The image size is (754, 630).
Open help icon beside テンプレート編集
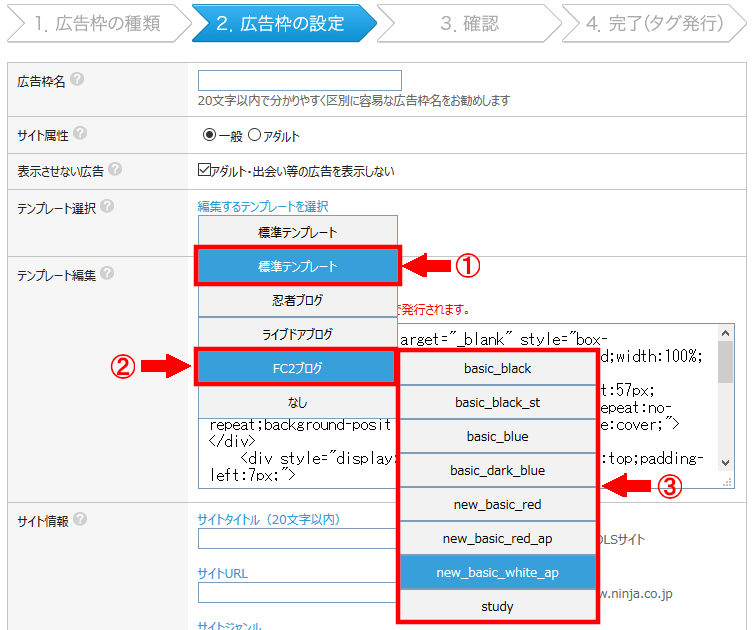(x=107, y=273)
